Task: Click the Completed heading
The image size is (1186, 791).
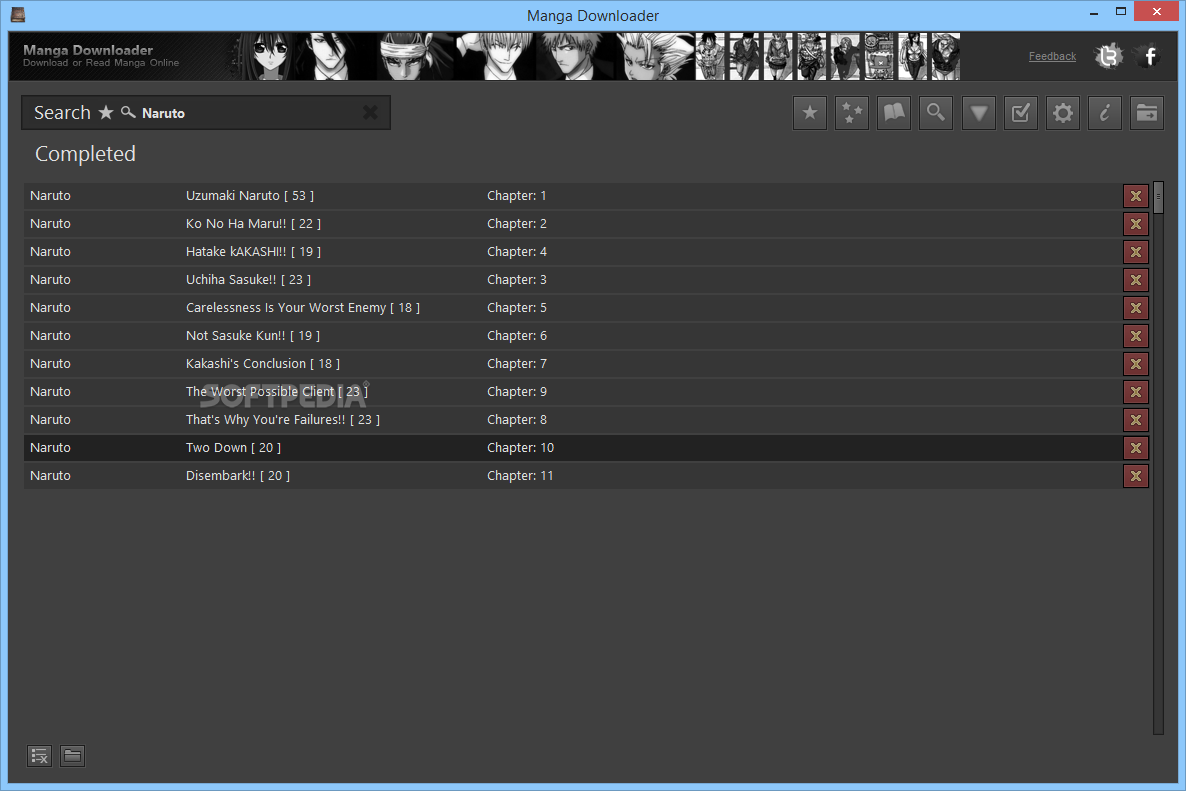Action: [x=85, y=154]
